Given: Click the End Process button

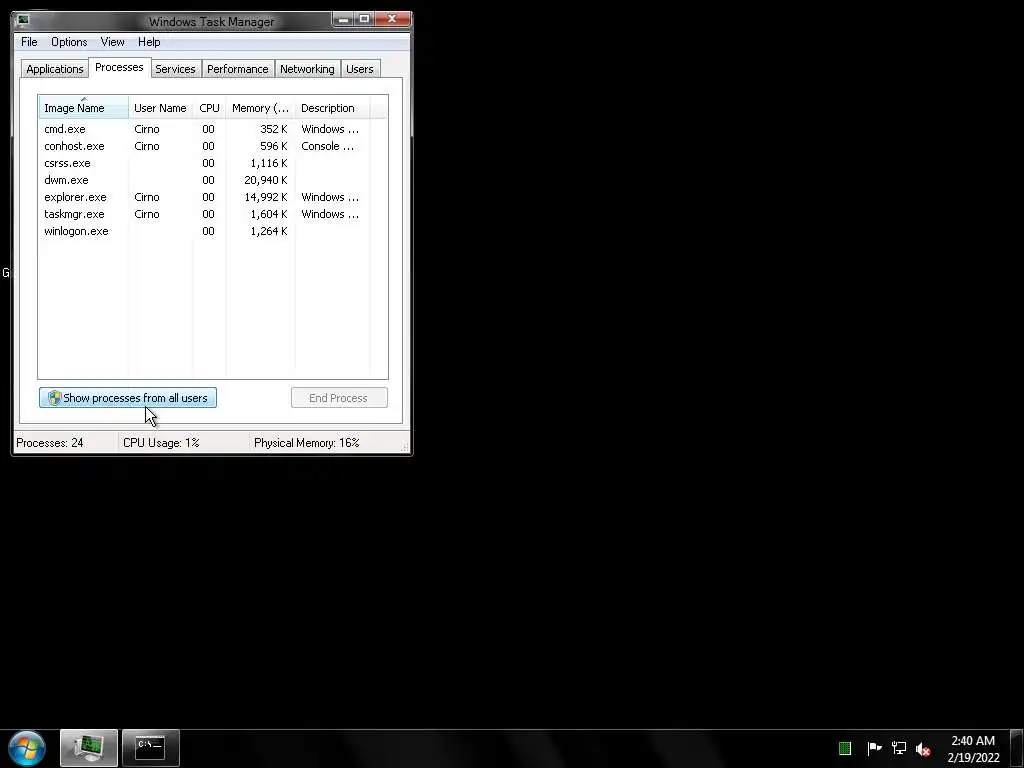Looking at the screenshot, I should click(339, 398).
